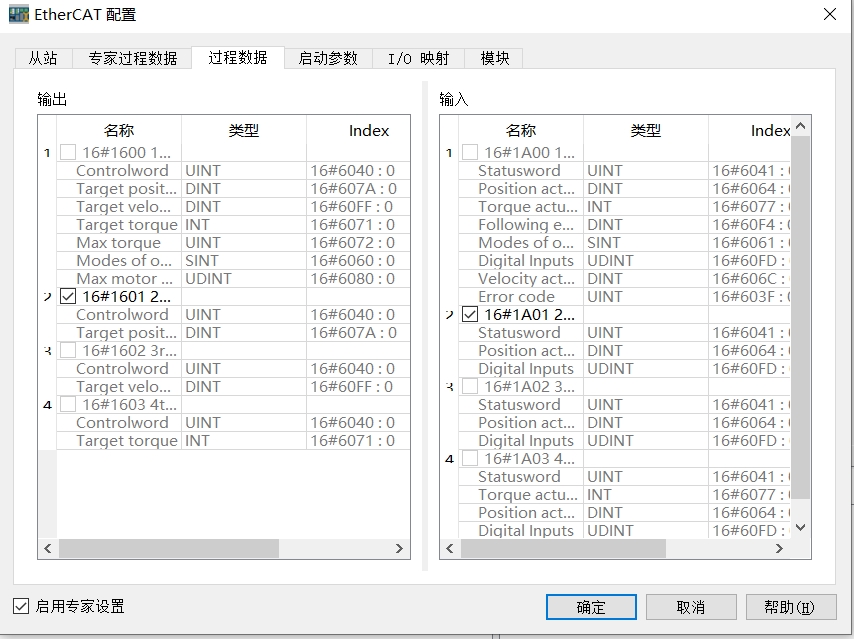Click output list horizontal scrollbar thumb
This screenshot has width=854, height=639.
[x=169, y=548]
